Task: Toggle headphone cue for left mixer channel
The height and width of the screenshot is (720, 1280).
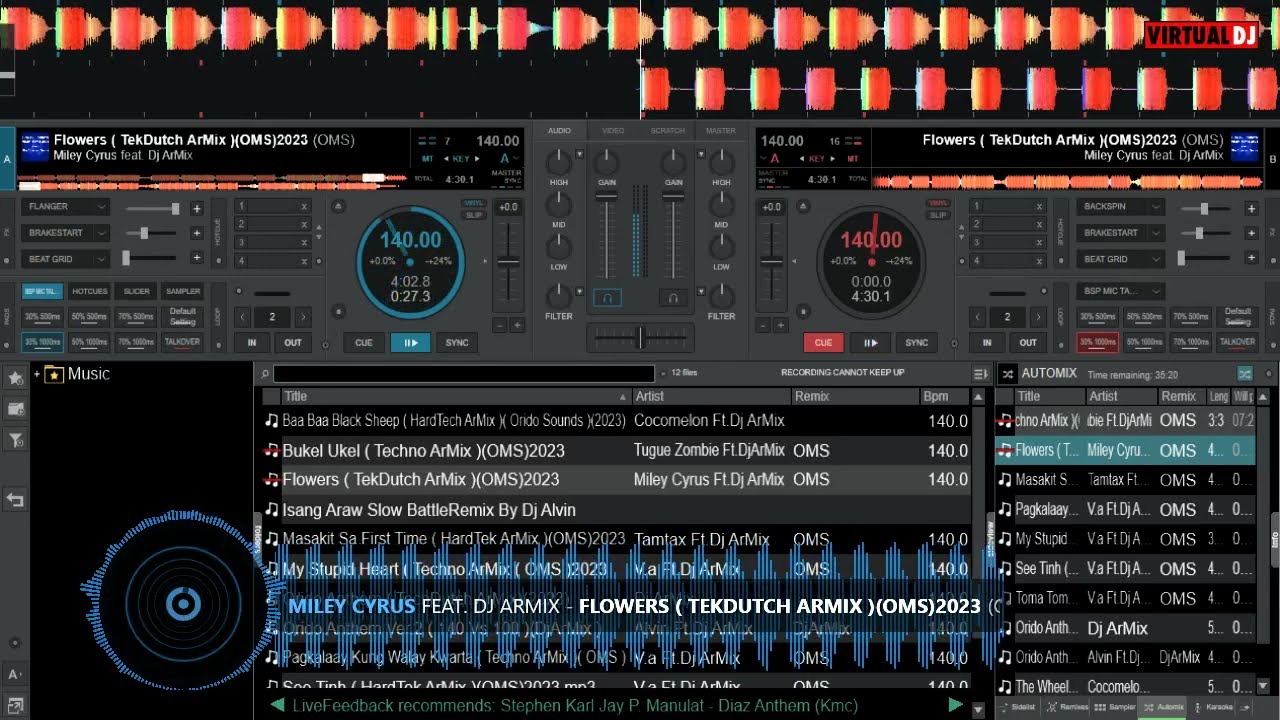Action: click(607, 297)
